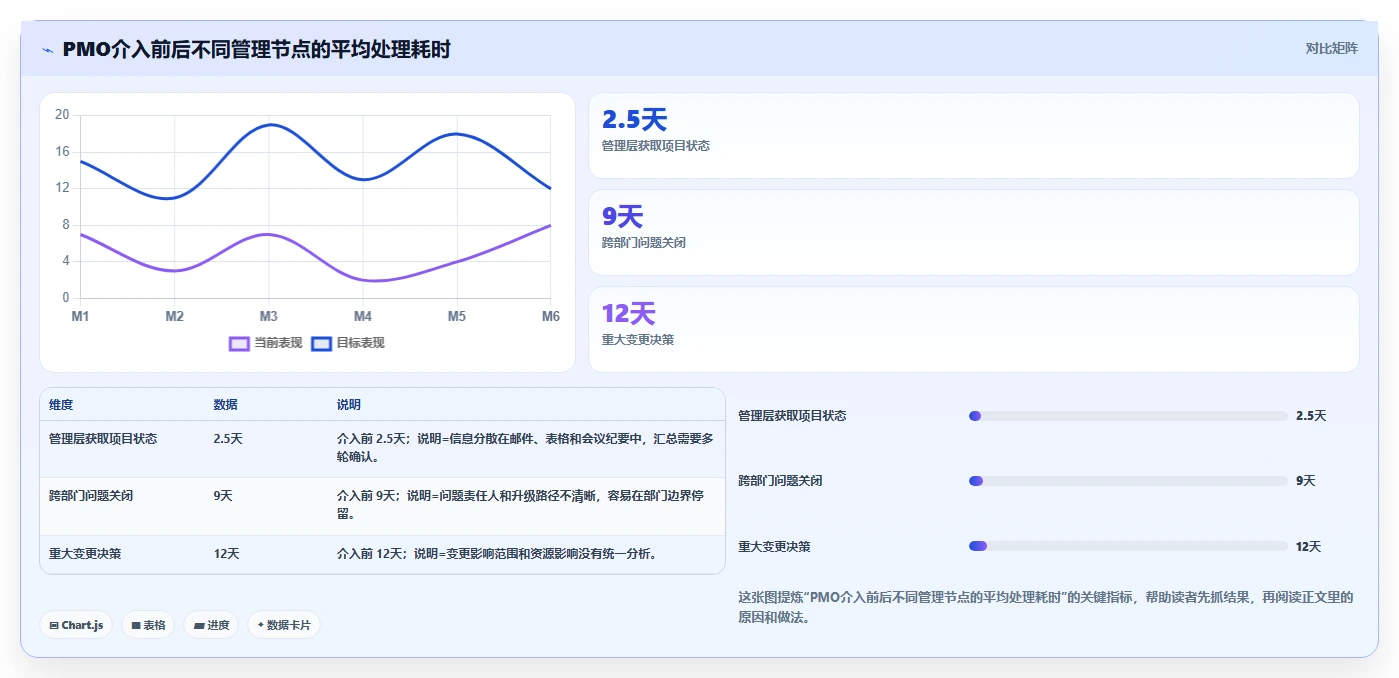Click progress bar for 跨部门问题关闭
Viewport: 1399px width, 678px height.
1128,481
